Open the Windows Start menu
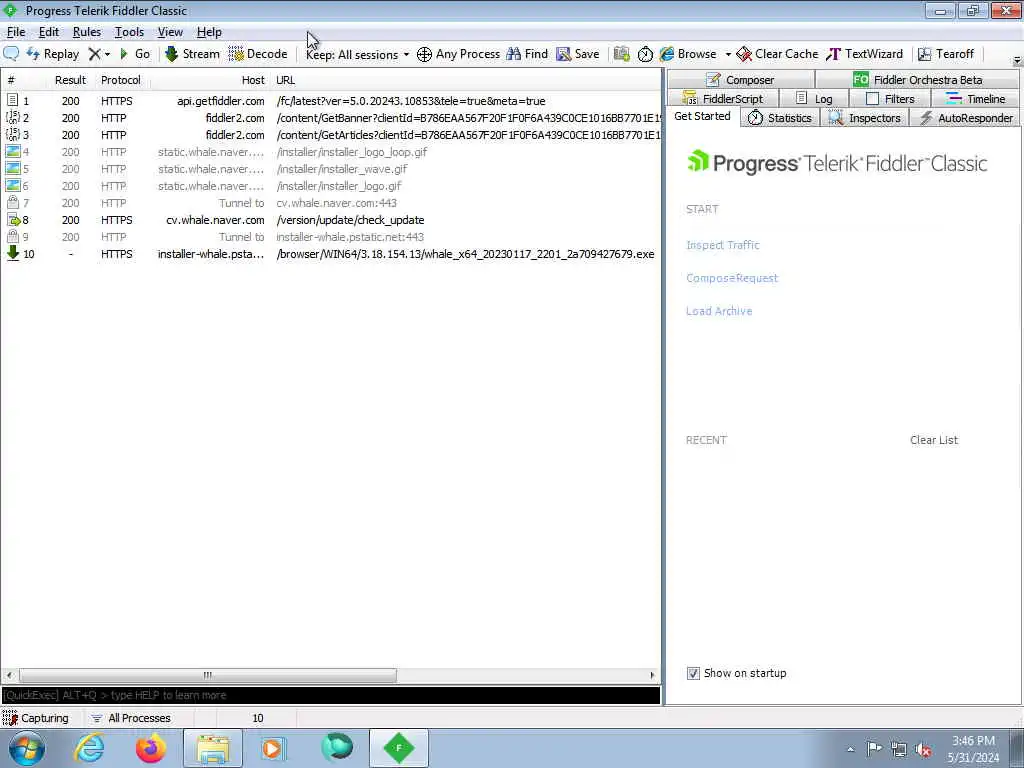This screenshot has height=768, width=1024. tap(27, 748)
